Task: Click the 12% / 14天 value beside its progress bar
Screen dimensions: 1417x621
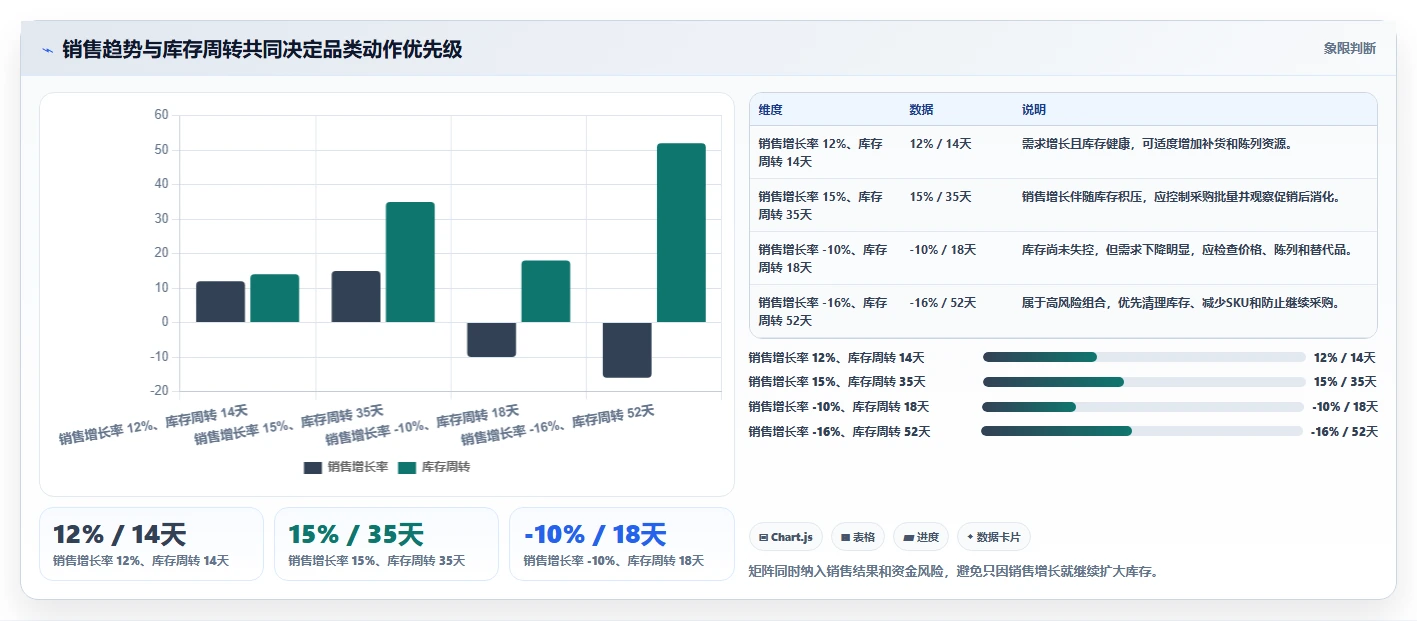Action: 1345,357
